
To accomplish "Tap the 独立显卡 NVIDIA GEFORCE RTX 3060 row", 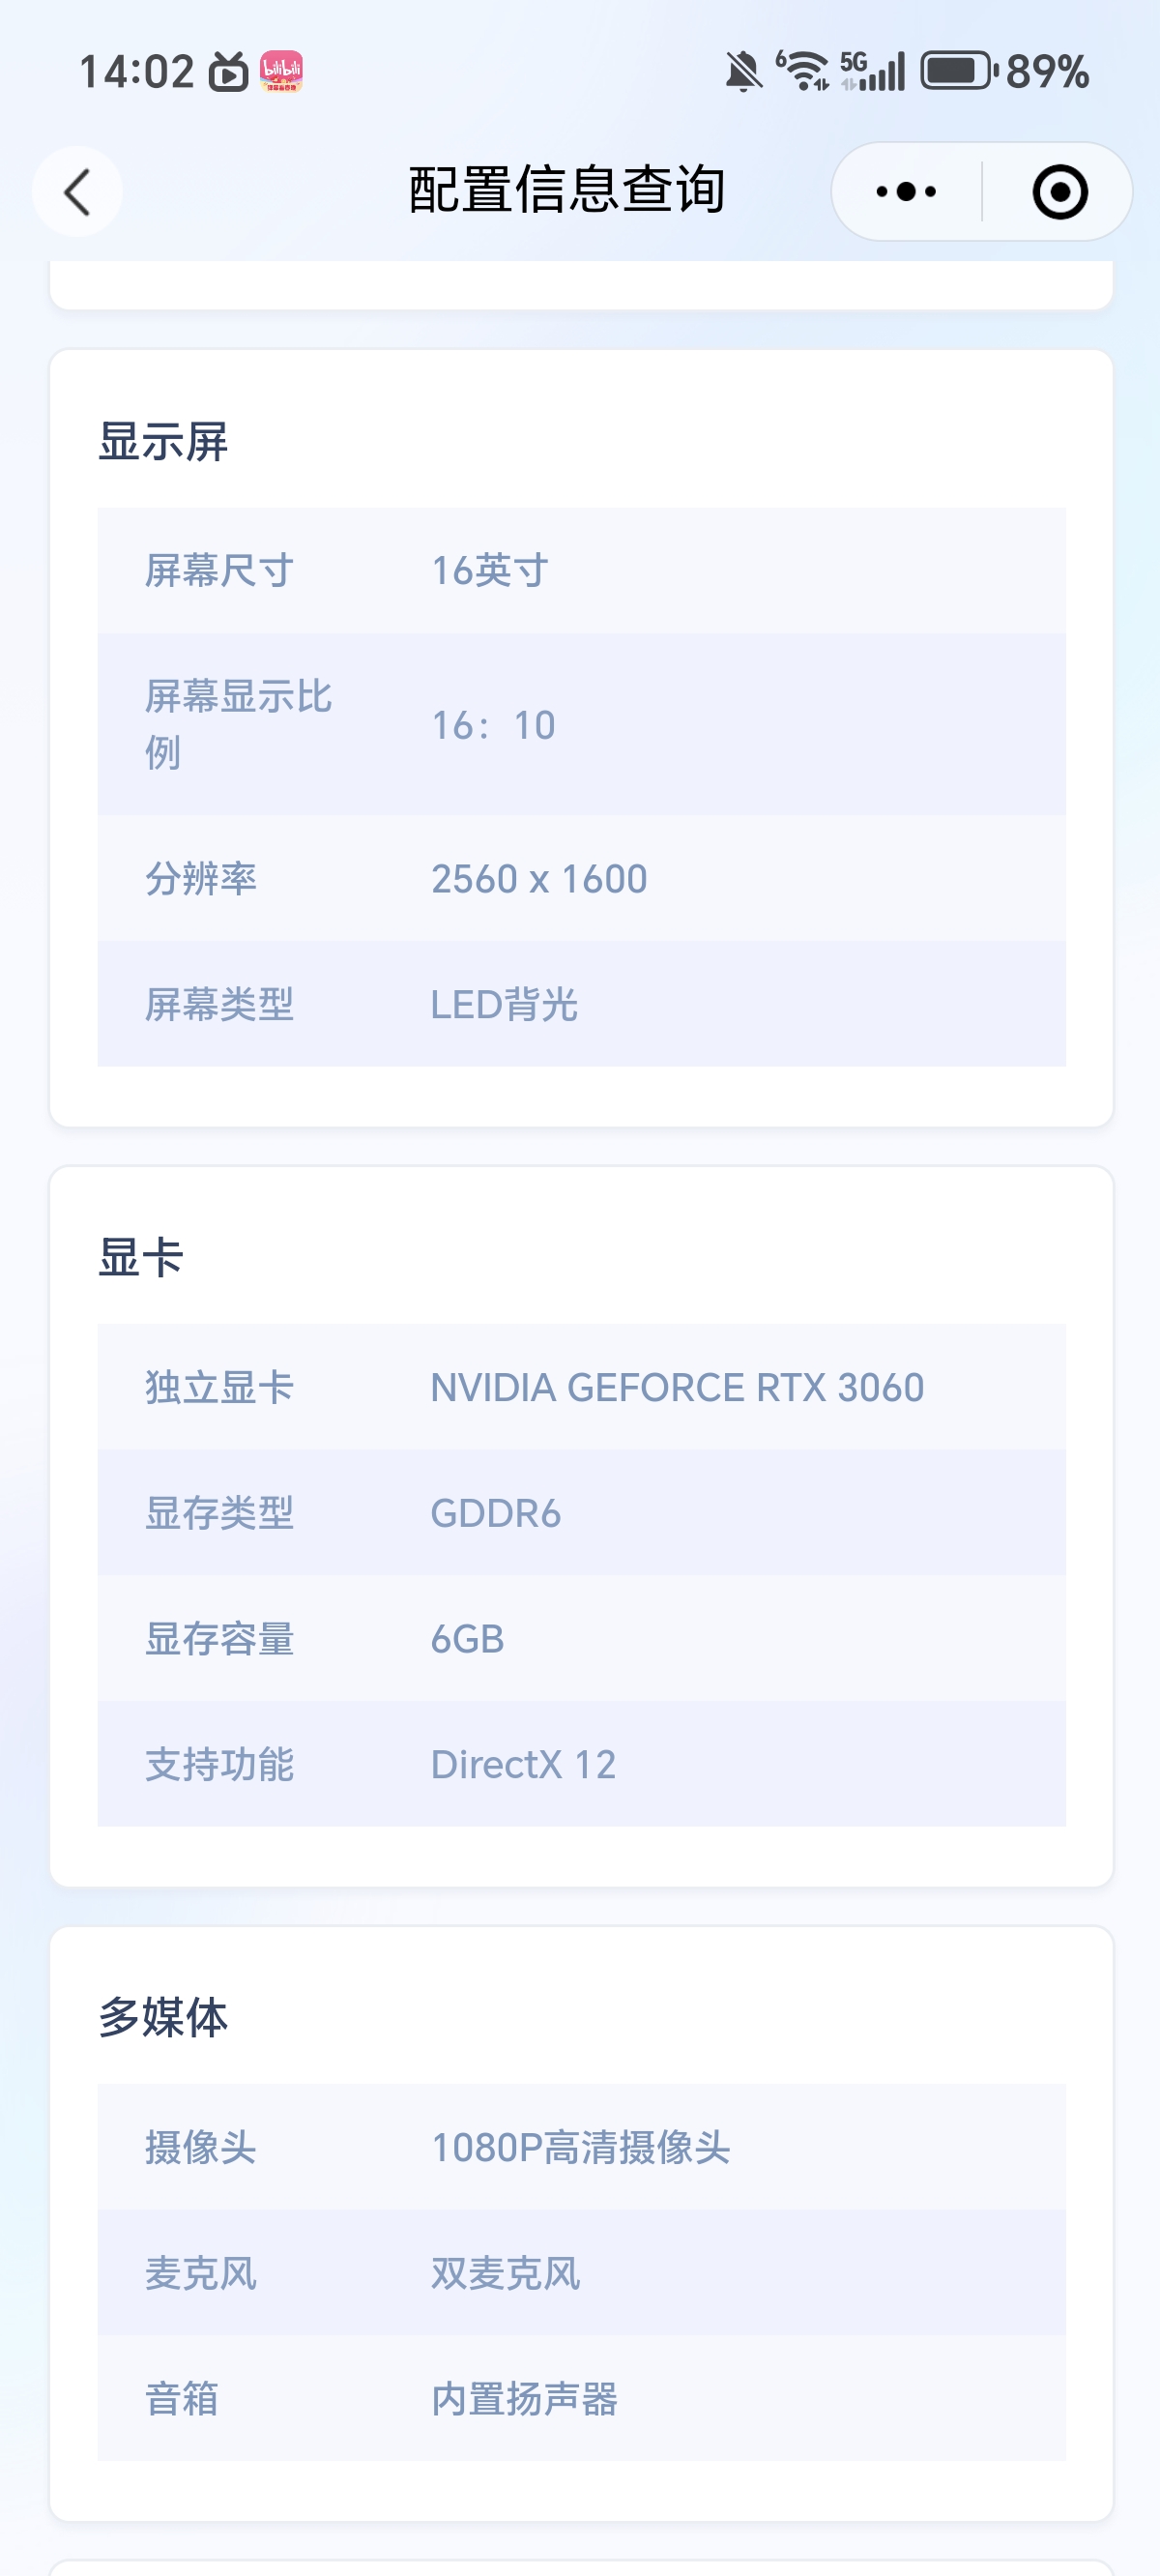I will (581, 1388).
